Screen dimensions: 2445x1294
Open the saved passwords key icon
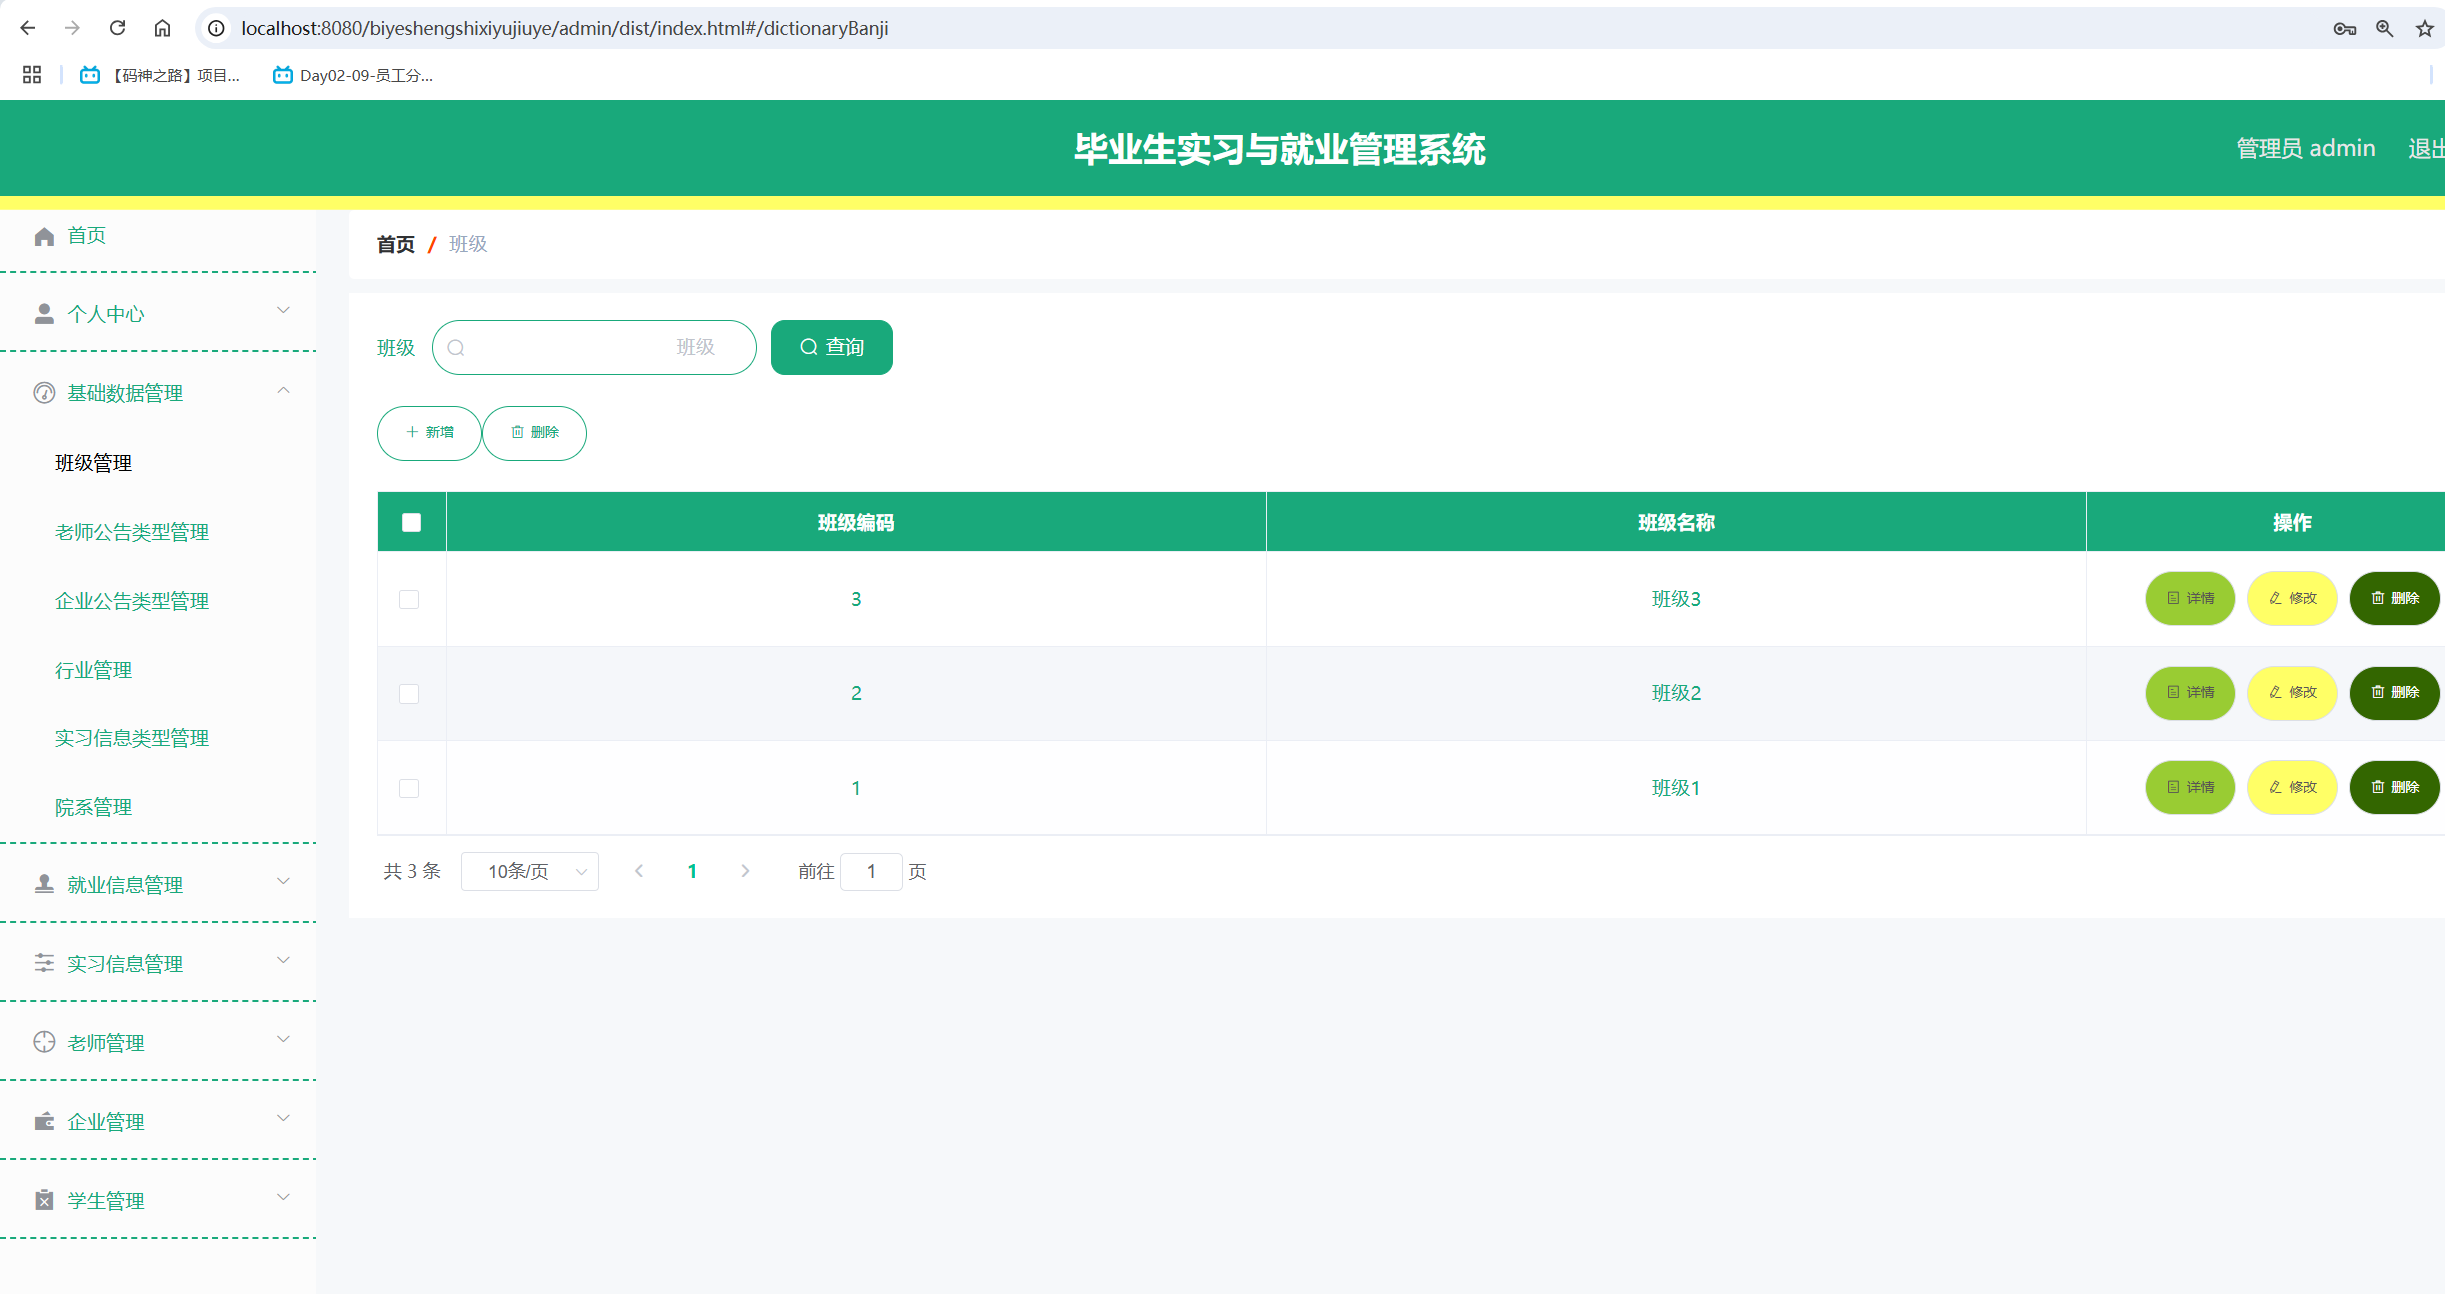pyautogui.click(x=2345, y=29)
